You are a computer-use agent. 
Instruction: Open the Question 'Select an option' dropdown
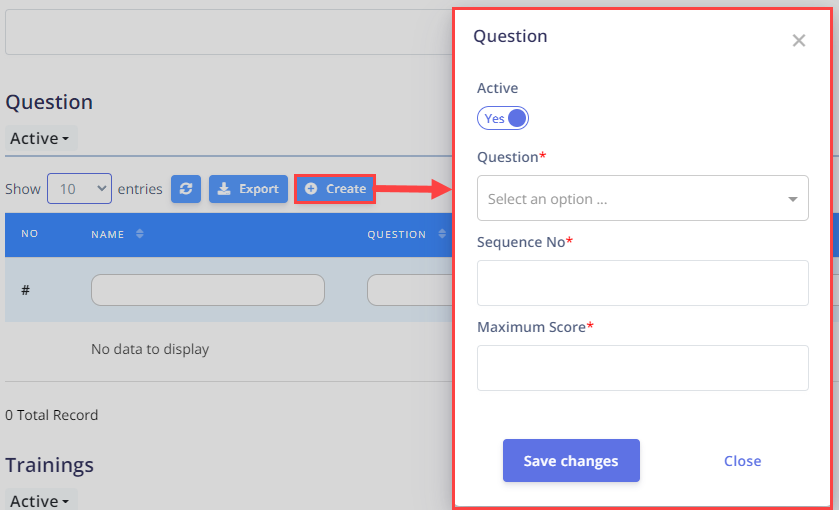(643, 199)
